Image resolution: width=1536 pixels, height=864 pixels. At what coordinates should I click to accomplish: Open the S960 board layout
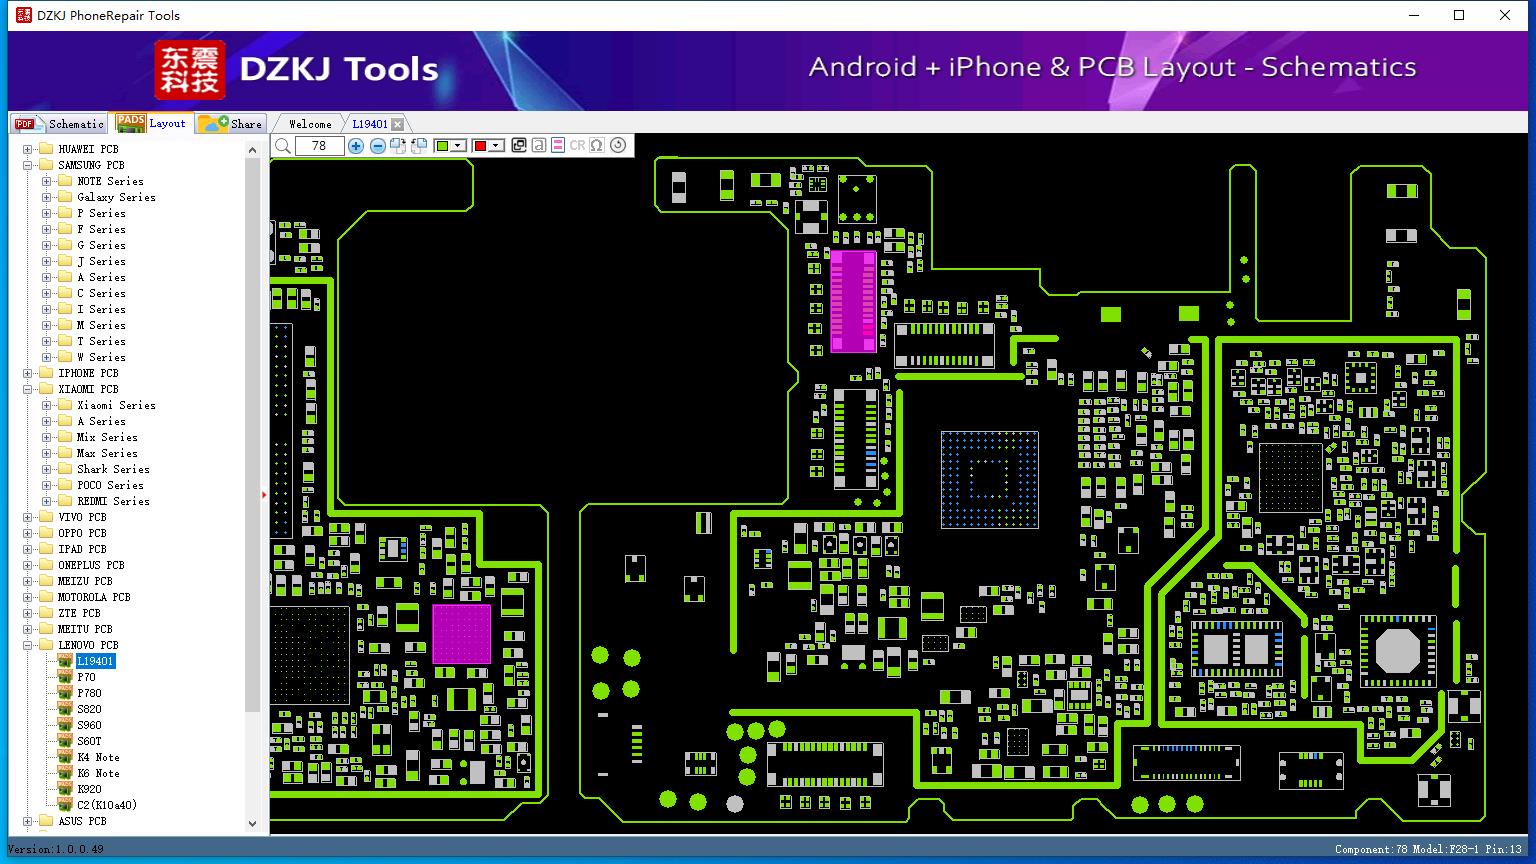point(89,725)
